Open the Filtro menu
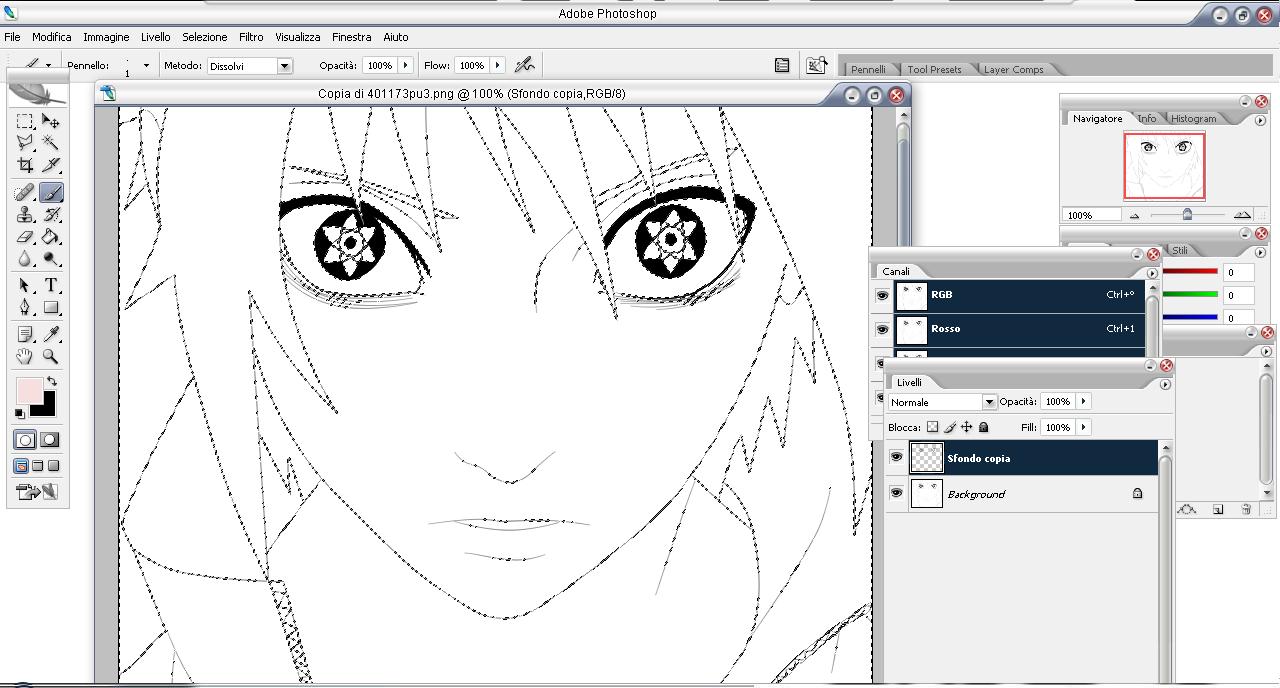 (x=251, y=37)
